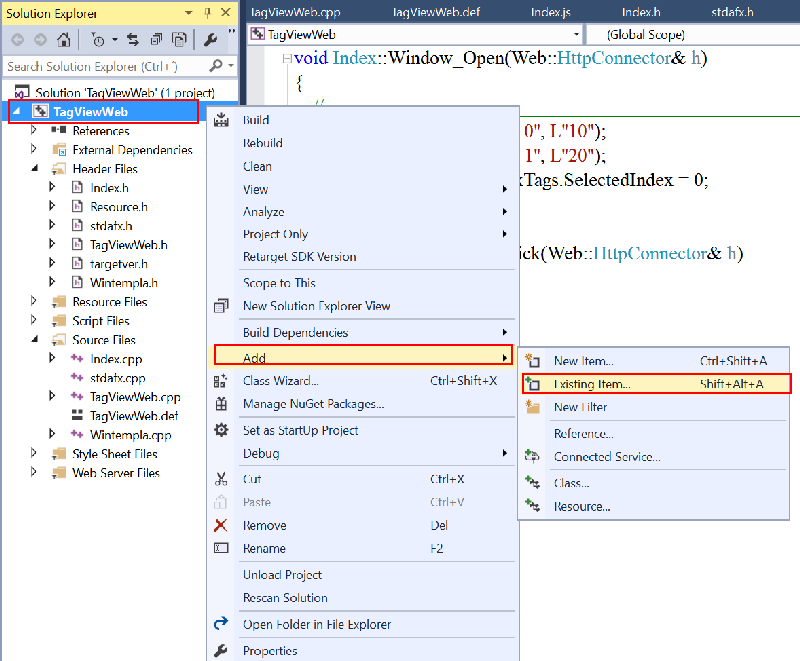Choose Resource in Add submenu
This screenshot has height=661, width=800.
(655, 506)
